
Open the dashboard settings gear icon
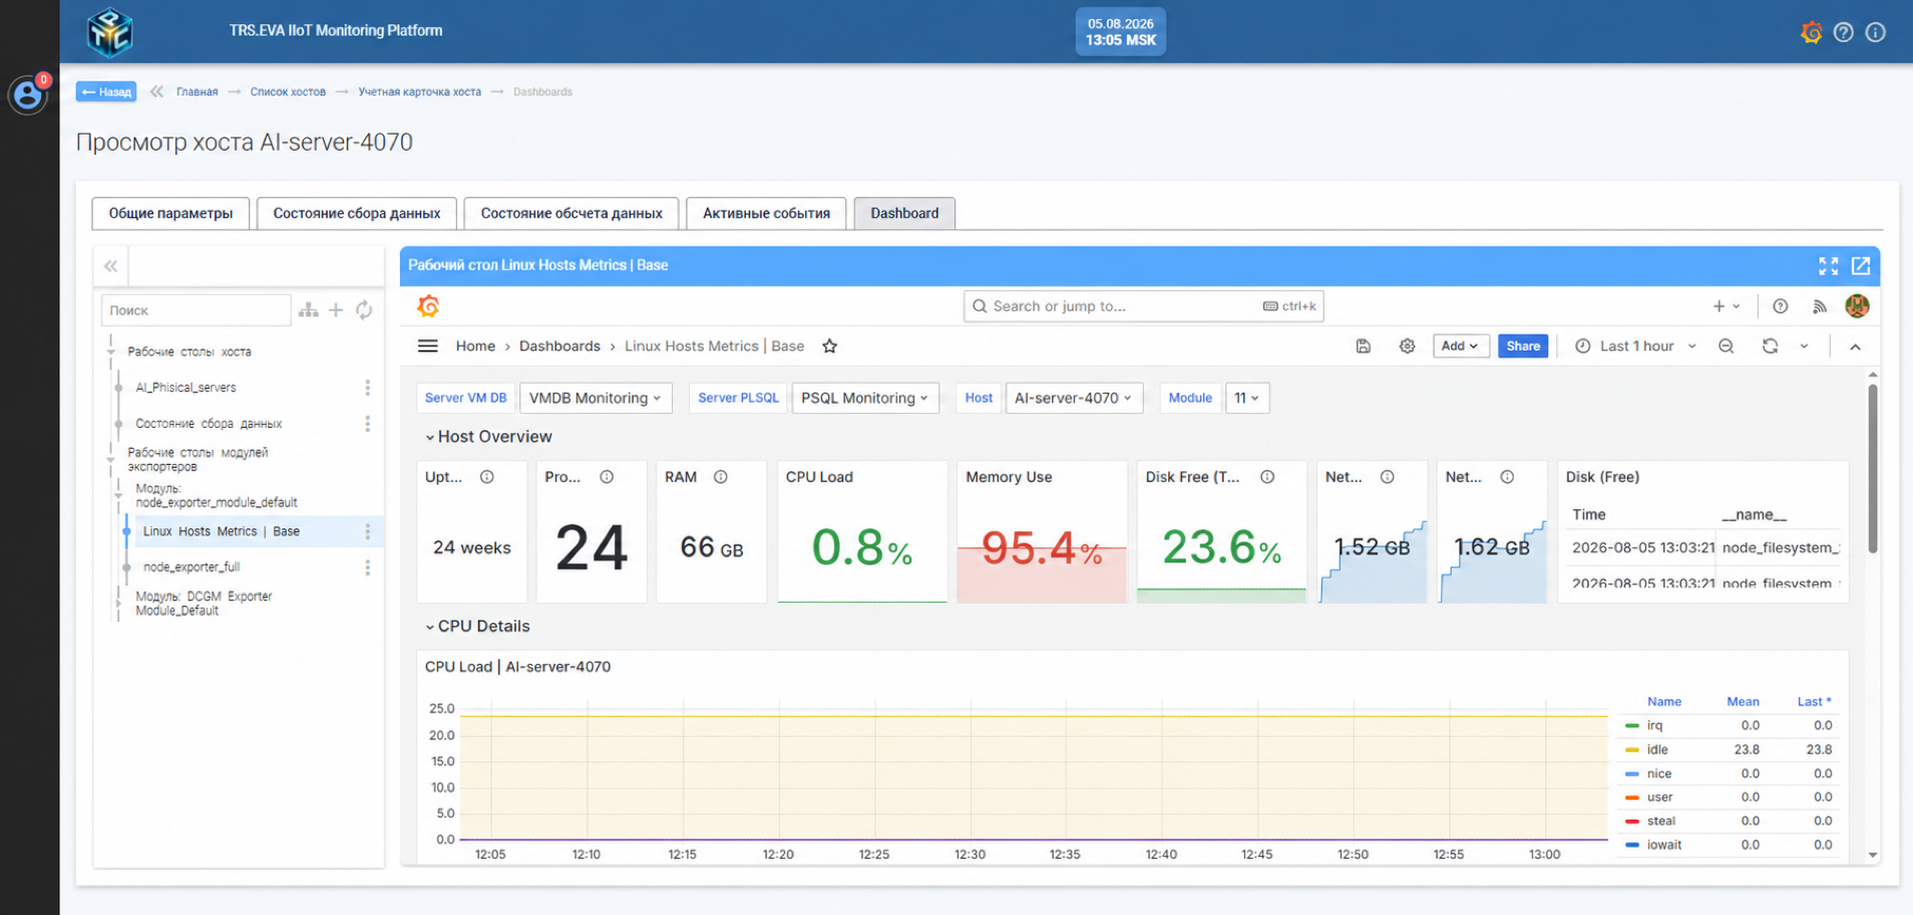pos(1407,346)
